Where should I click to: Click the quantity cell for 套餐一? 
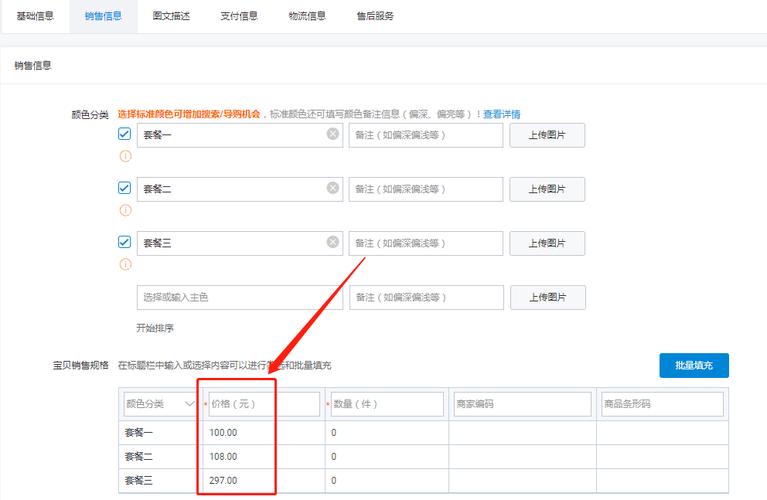coord(387,432)
